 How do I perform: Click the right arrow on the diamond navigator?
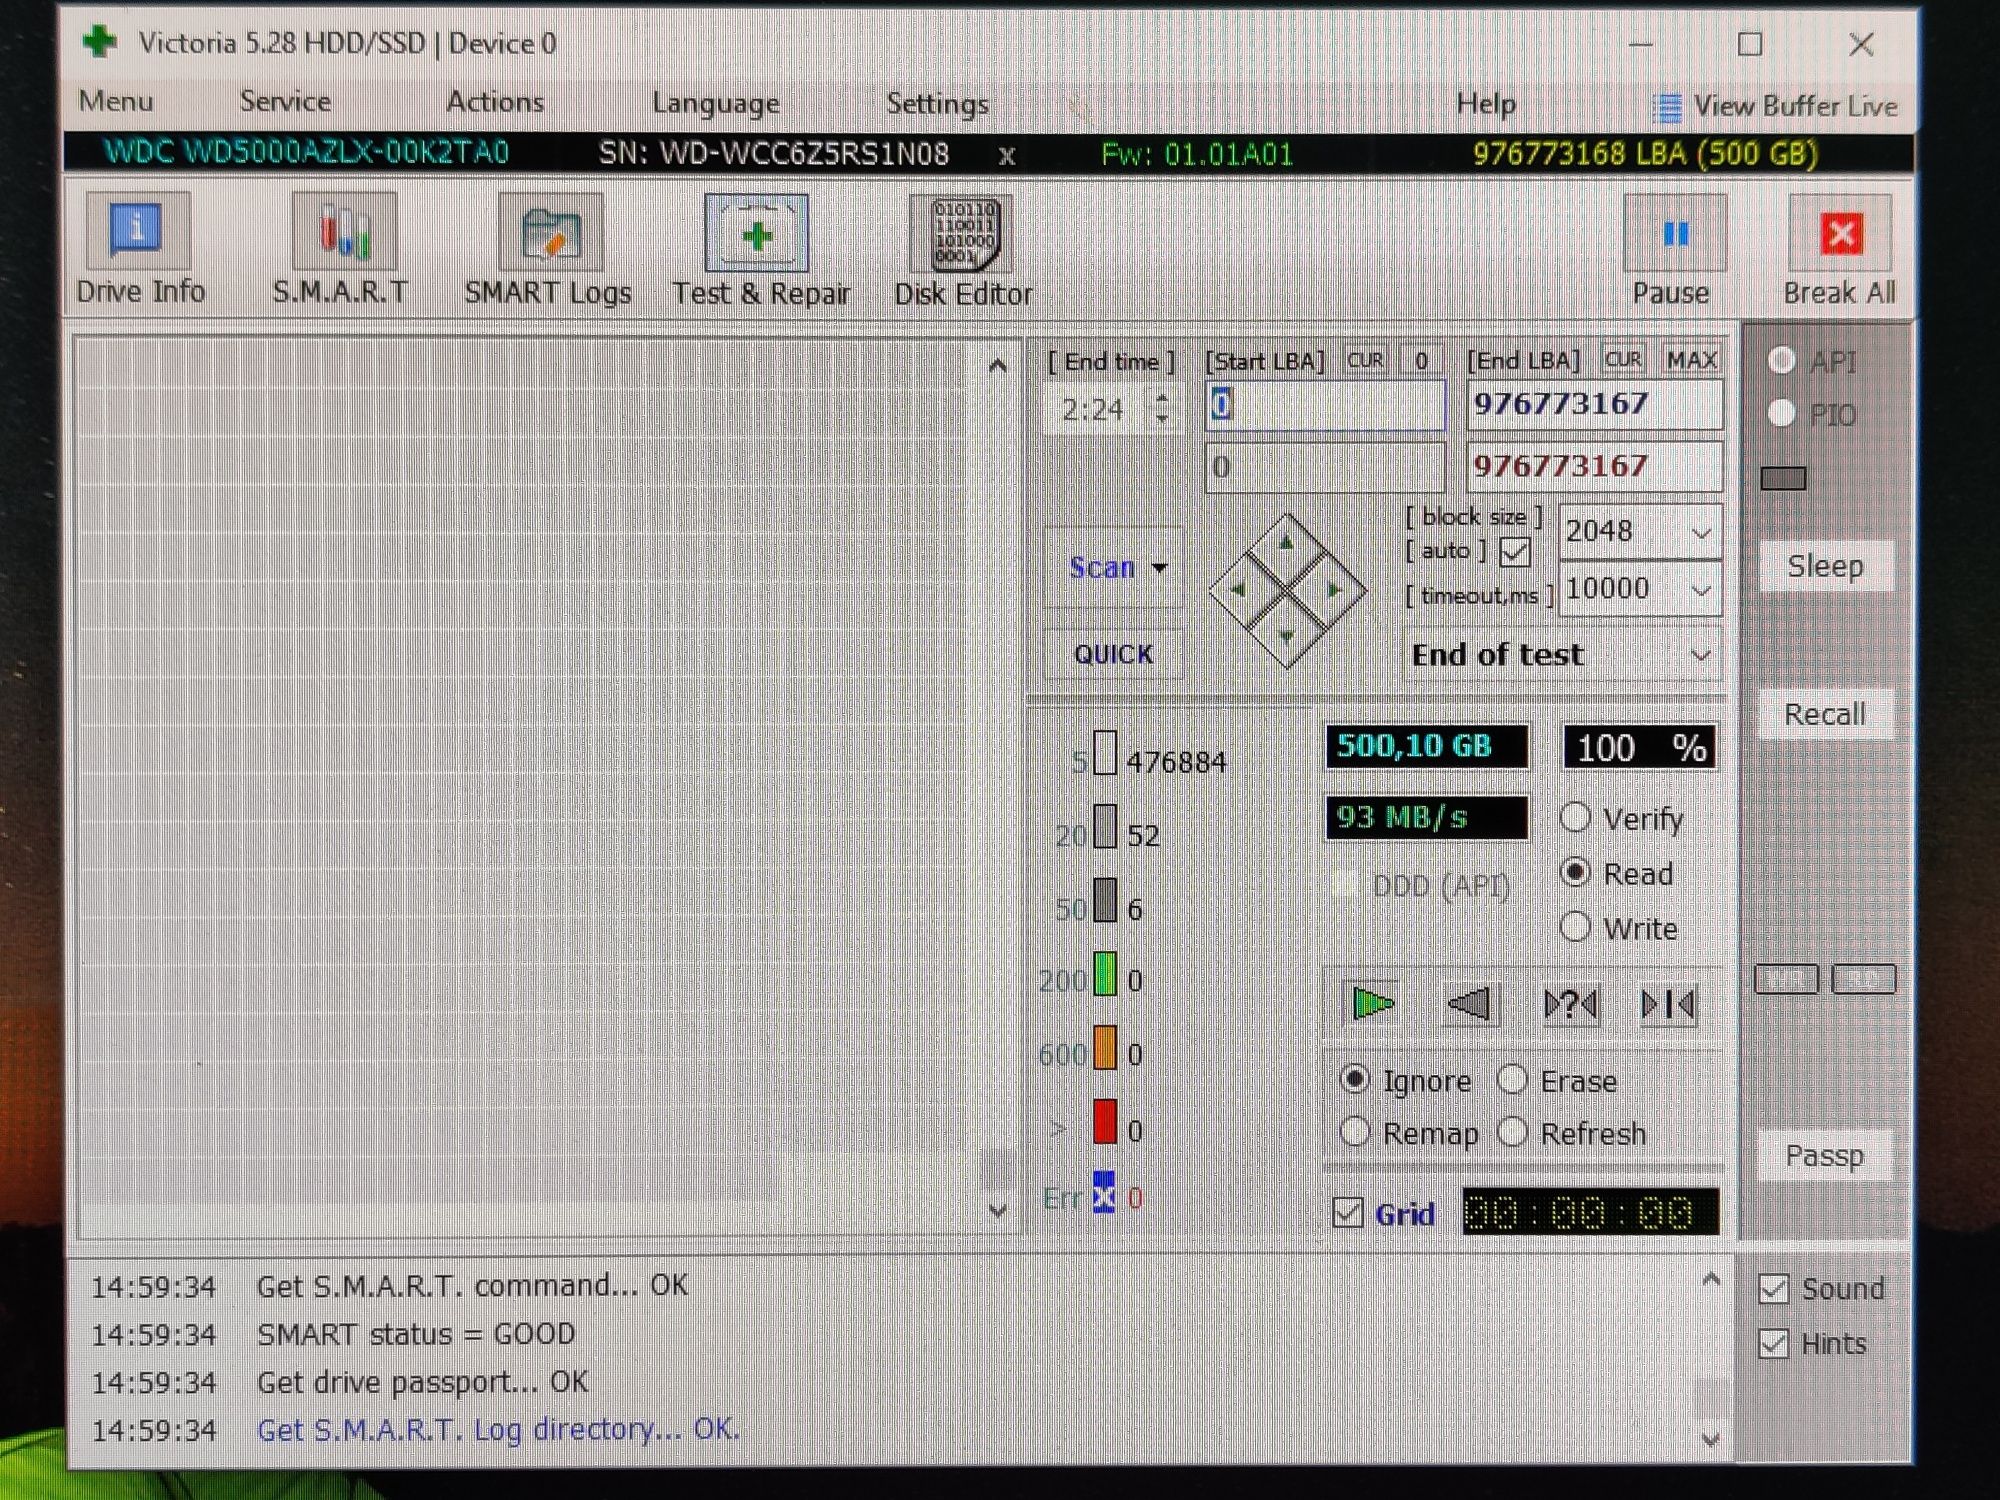coord(1335,590)
